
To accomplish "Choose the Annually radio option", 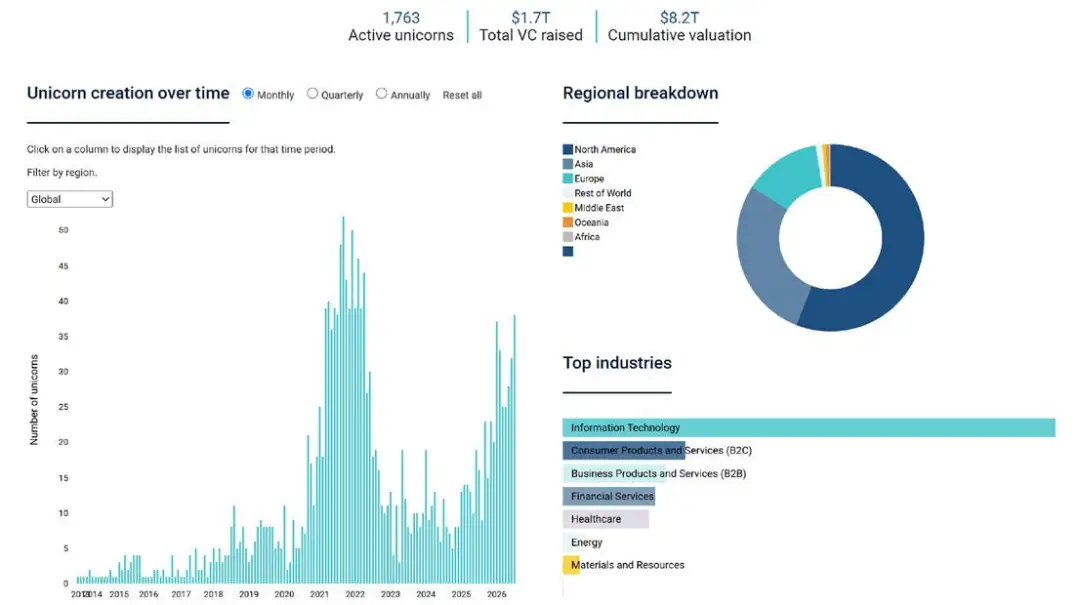I will click(x=382, y=94).
